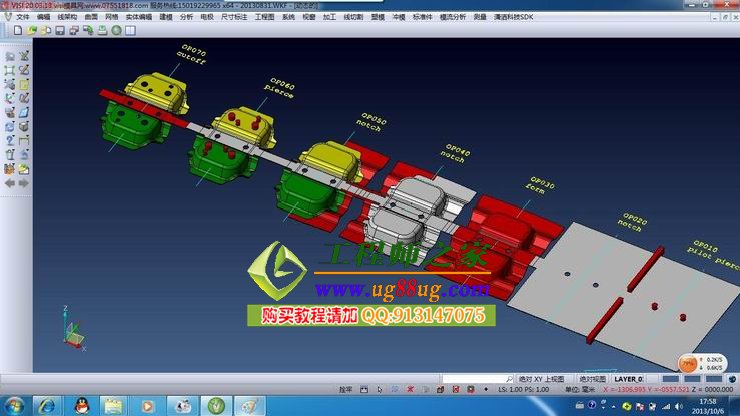This screenshot has height=416, width=740.
Task: Click the Save disk icon in toolbar
Action: pyautogui.click(x=60, y=30)
